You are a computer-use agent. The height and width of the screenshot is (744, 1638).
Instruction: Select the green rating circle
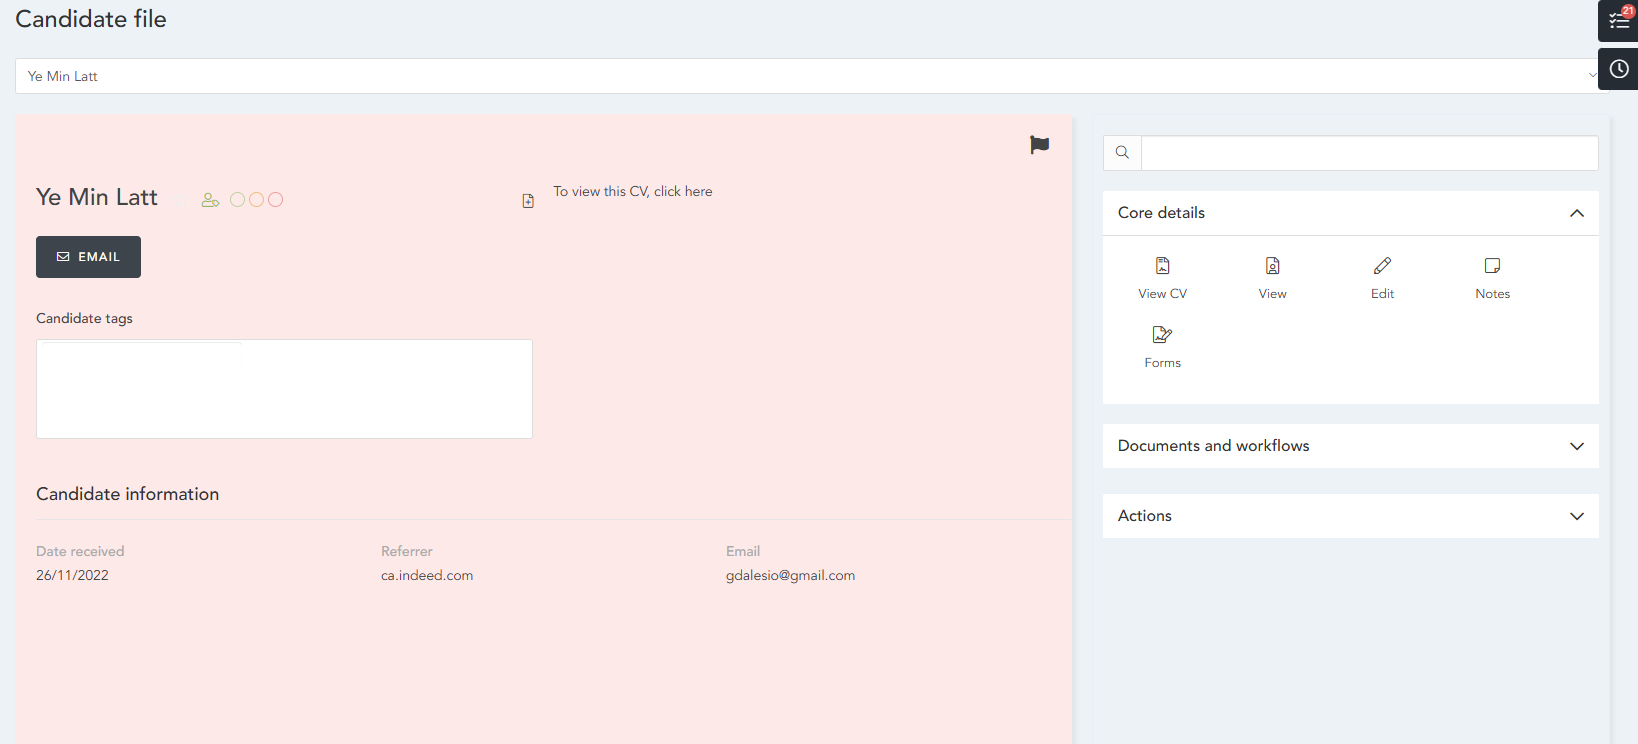click(x=237, y=200)
